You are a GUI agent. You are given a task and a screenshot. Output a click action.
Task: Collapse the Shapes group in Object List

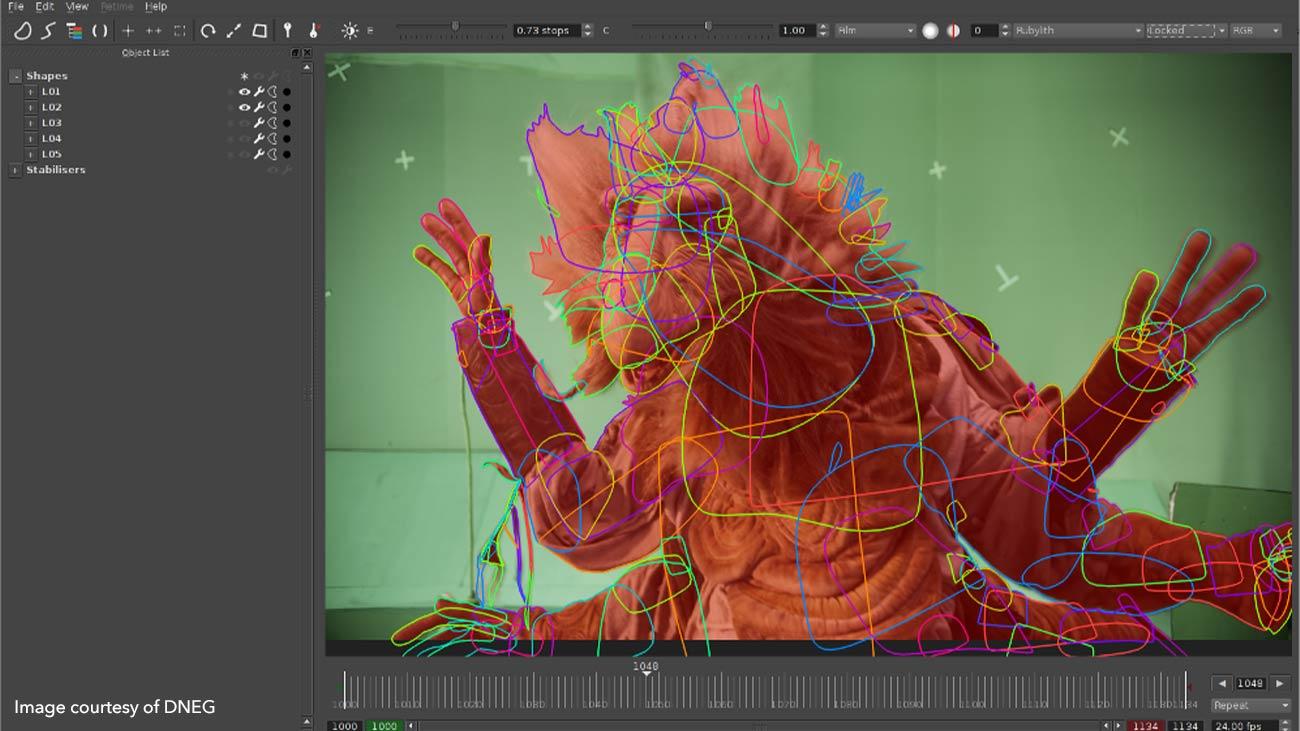15,76
